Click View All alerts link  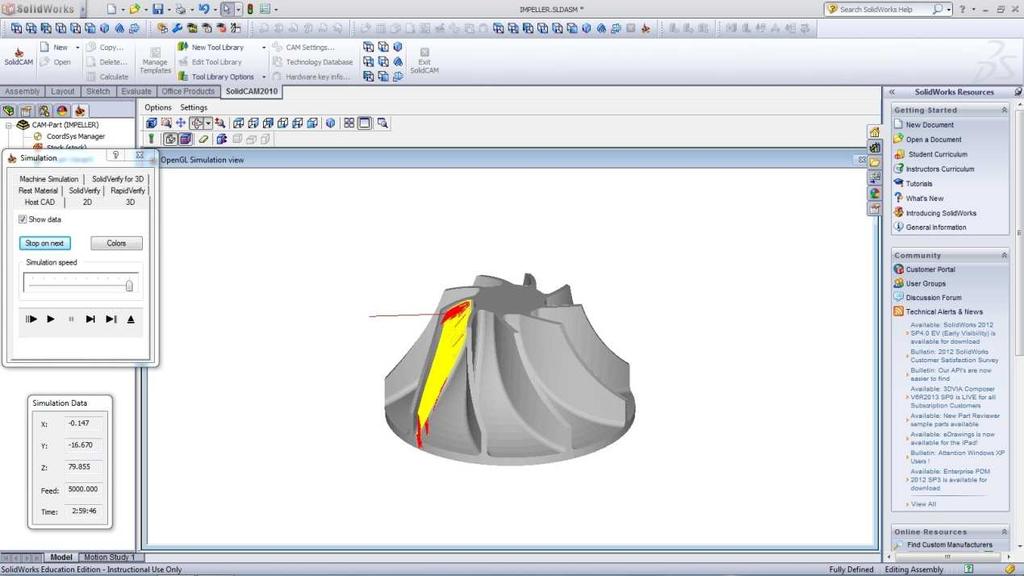point(923,504)
